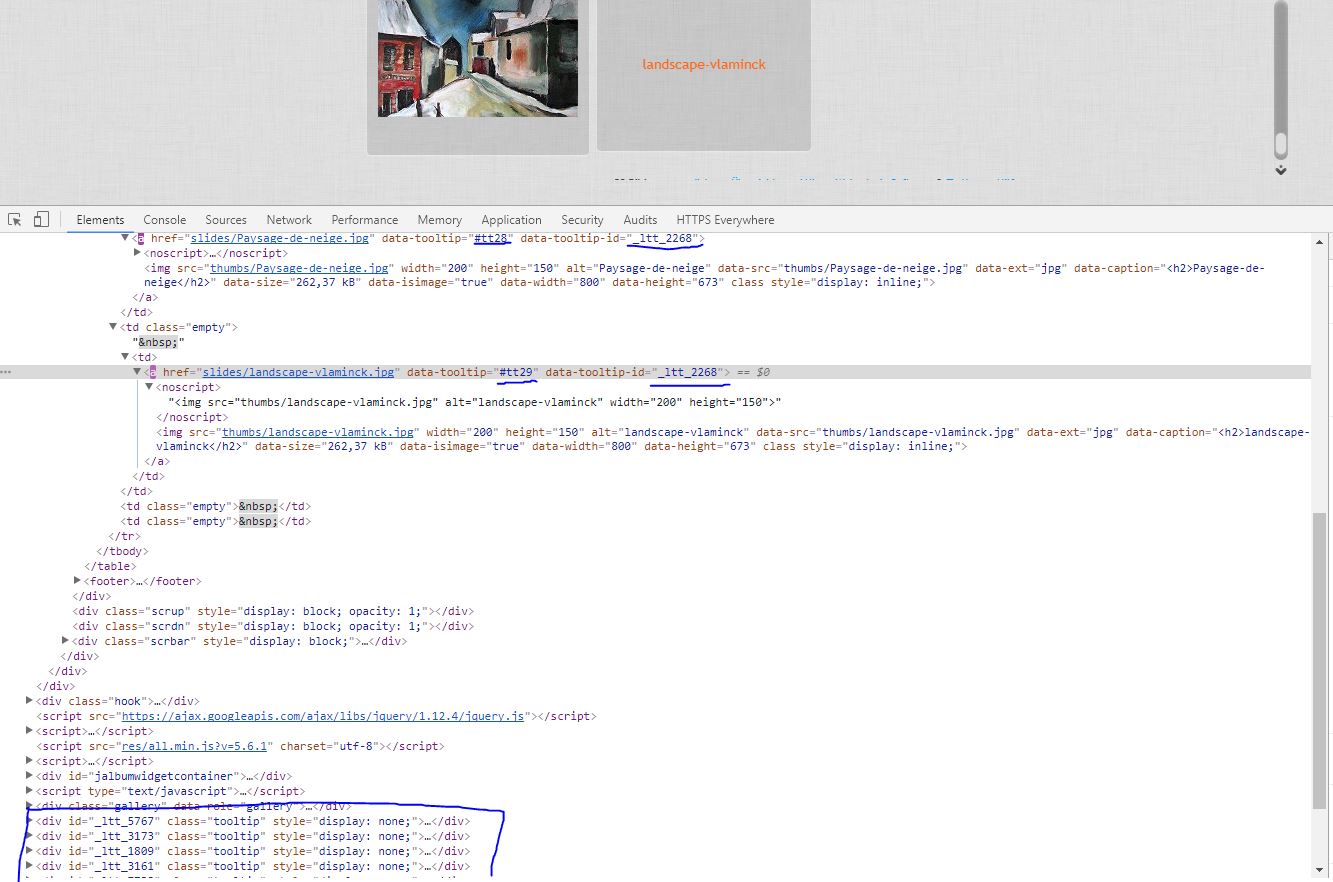Screen dimensions: 1333x882
Task: Open the Sources tab
Action: pyautogui.click(x=226, y=220)
